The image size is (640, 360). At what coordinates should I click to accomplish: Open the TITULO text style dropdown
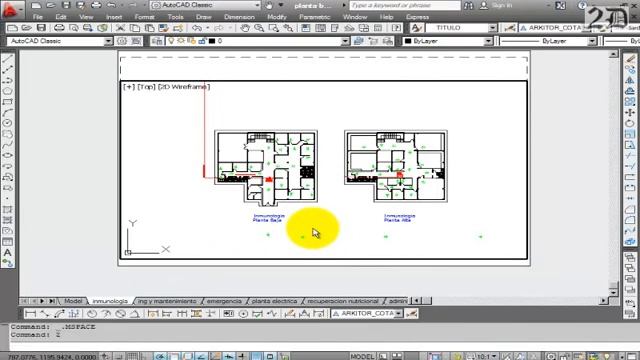(x=493, y=28)
